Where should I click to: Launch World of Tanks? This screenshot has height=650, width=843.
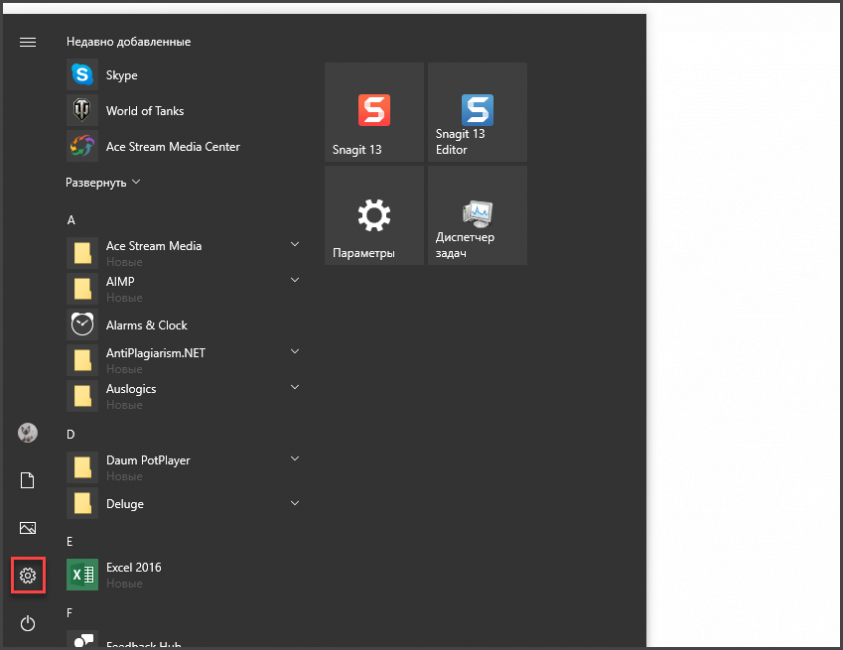click(144, 111)
